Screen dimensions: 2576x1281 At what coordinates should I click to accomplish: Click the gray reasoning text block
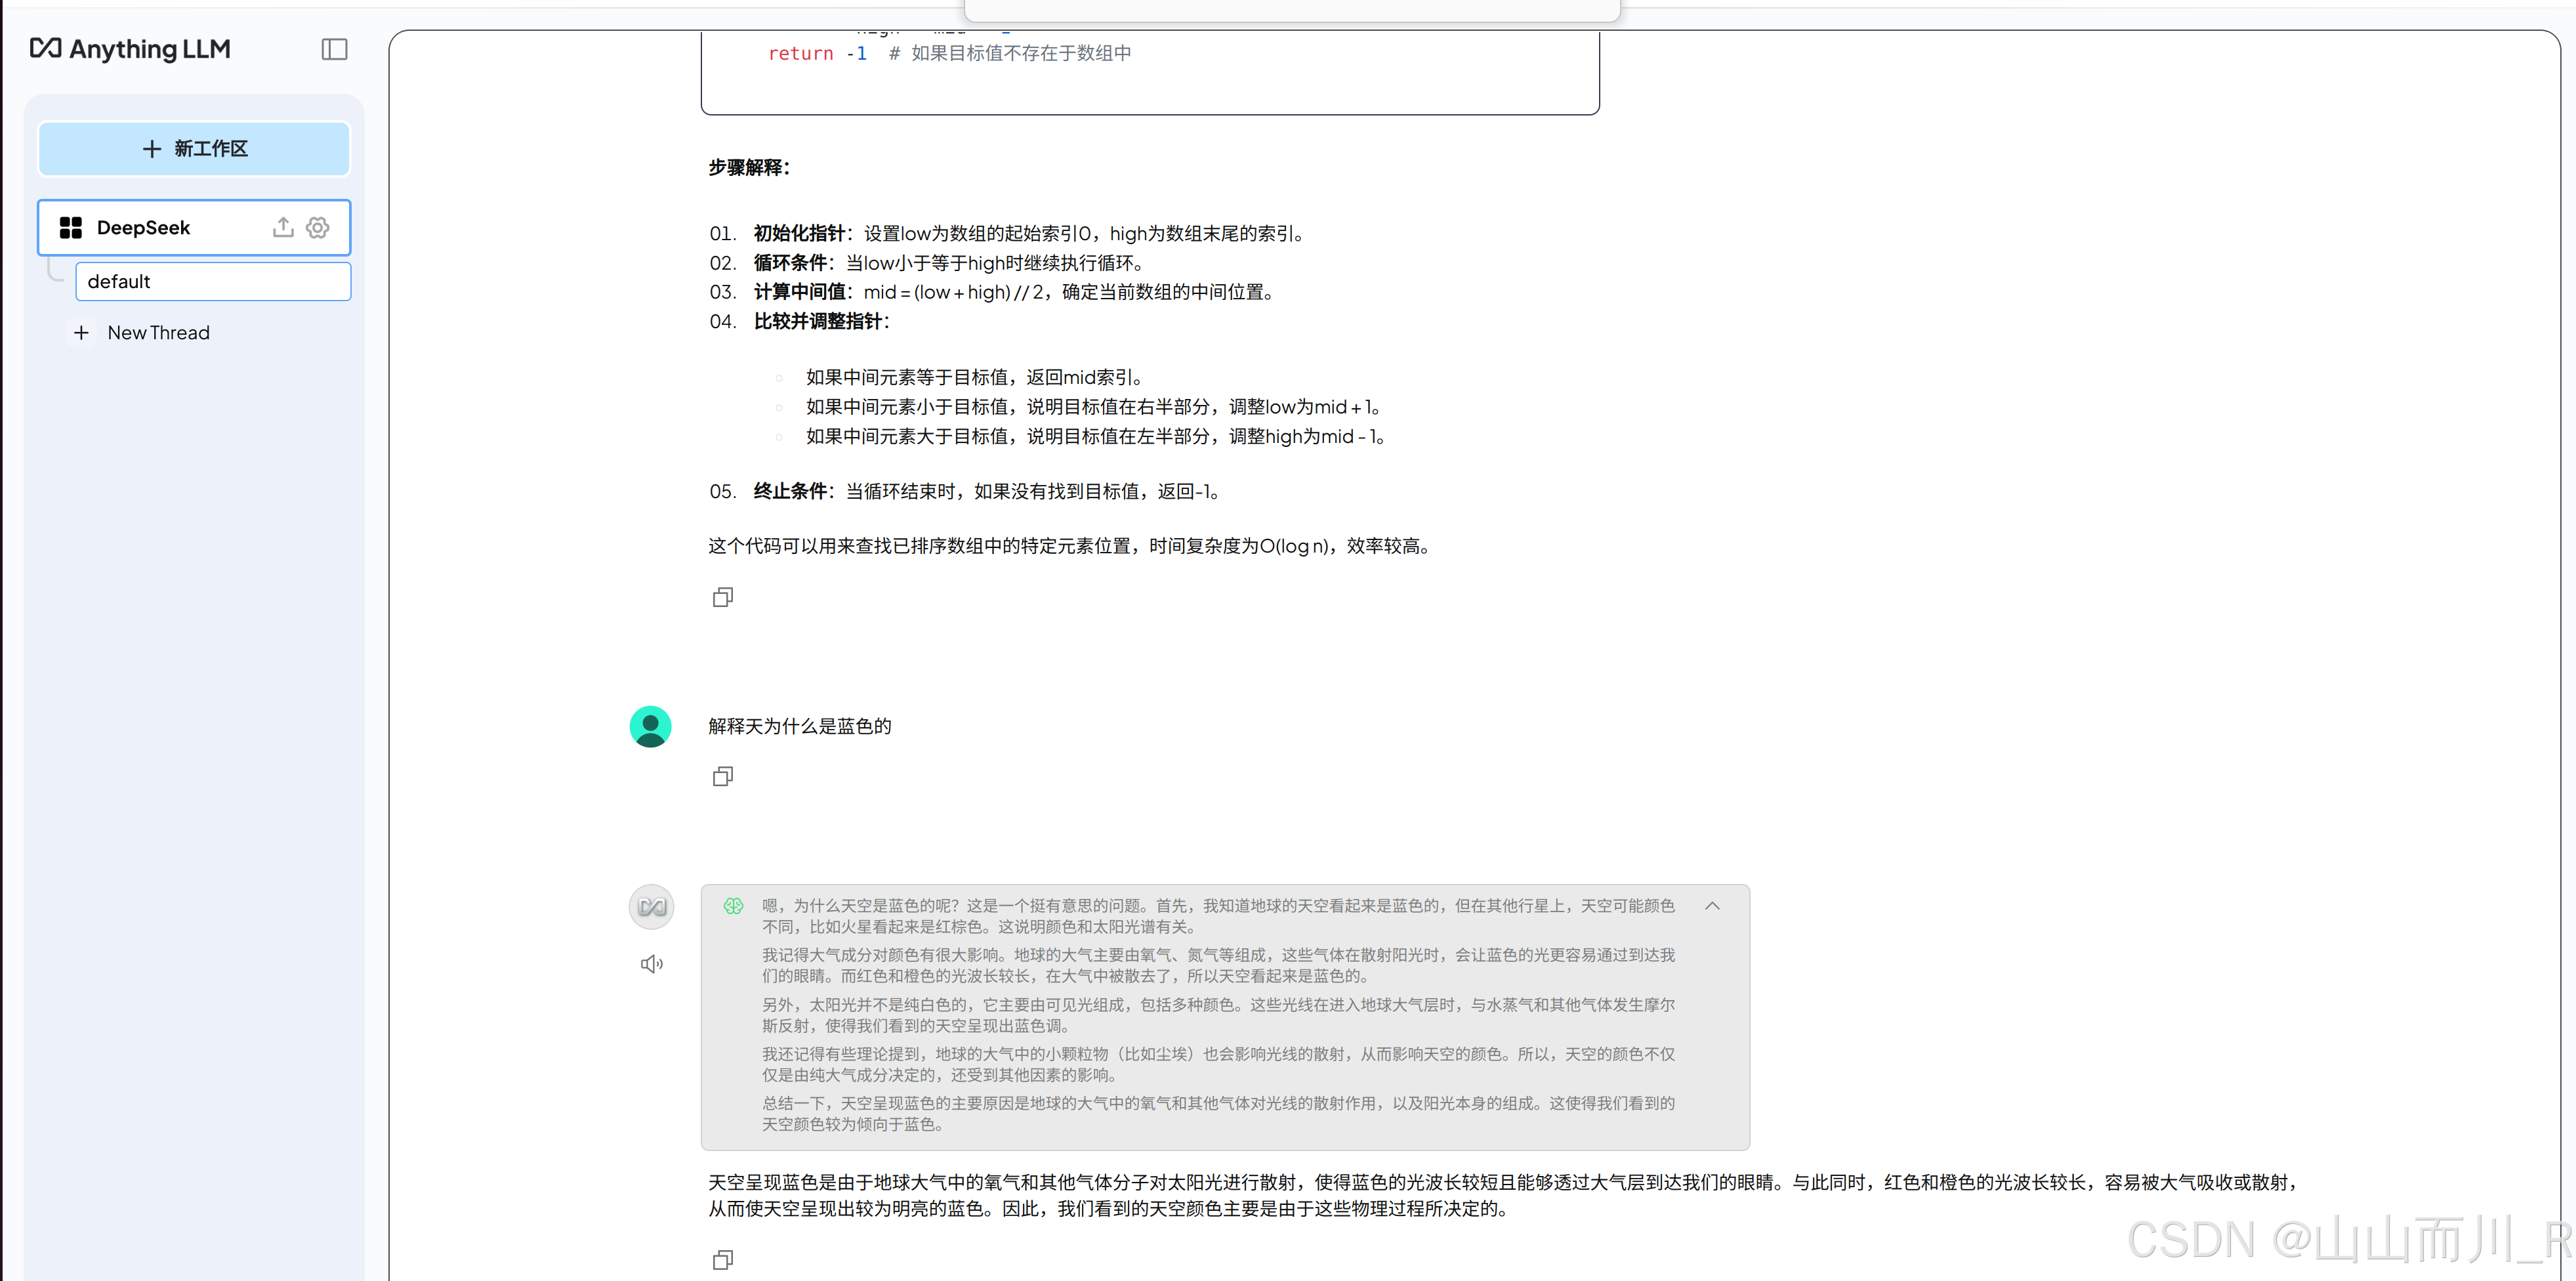click(1217, 1015)
